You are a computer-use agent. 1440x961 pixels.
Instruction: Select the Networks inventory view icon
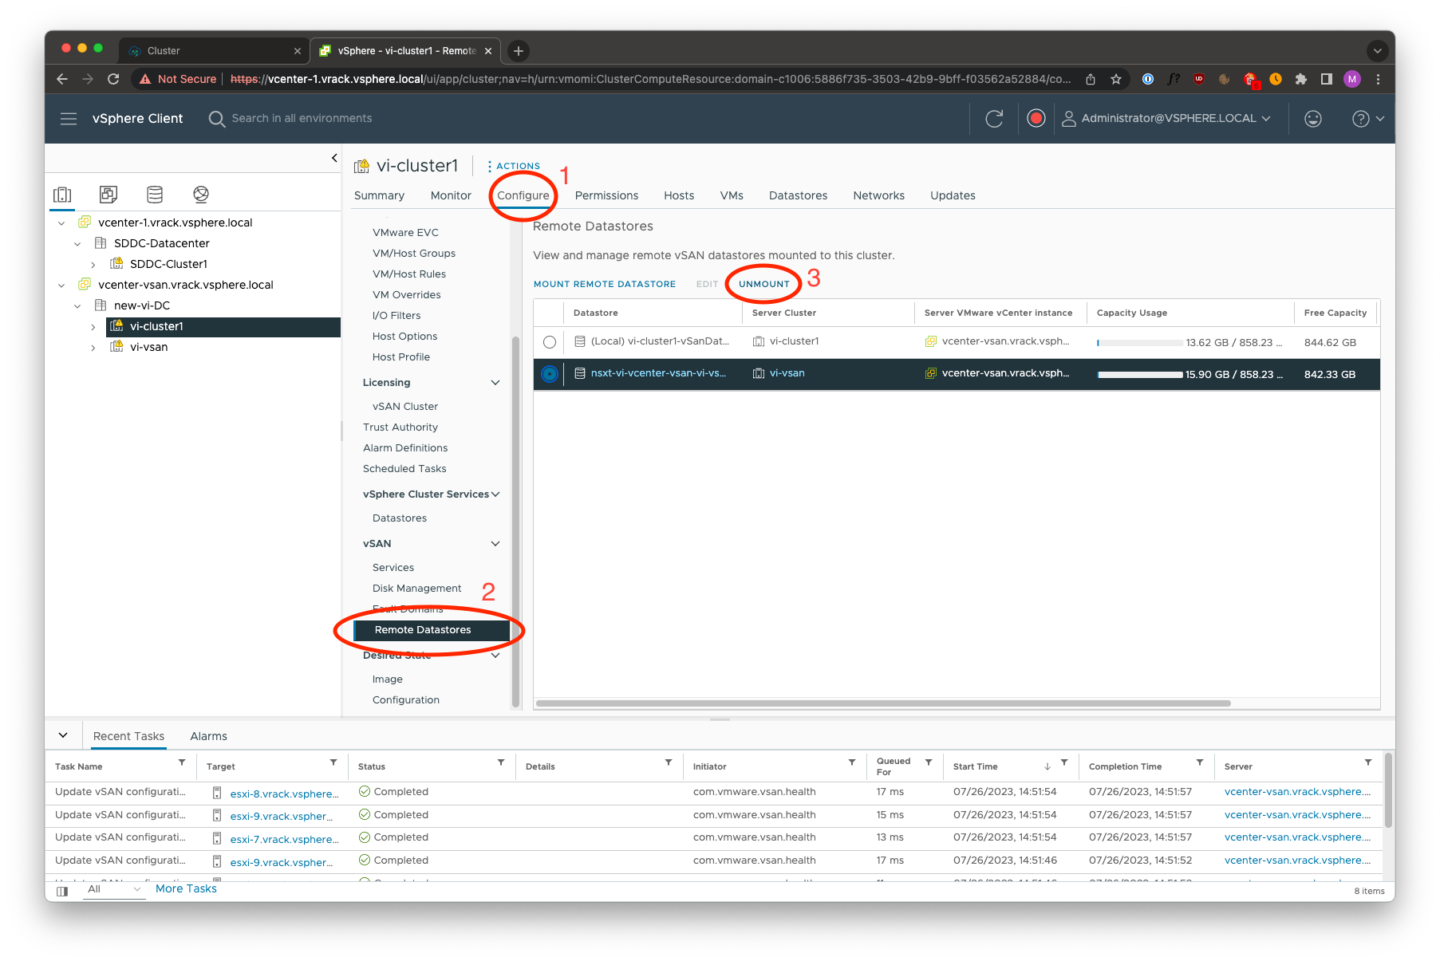click(x=200, y=193)
